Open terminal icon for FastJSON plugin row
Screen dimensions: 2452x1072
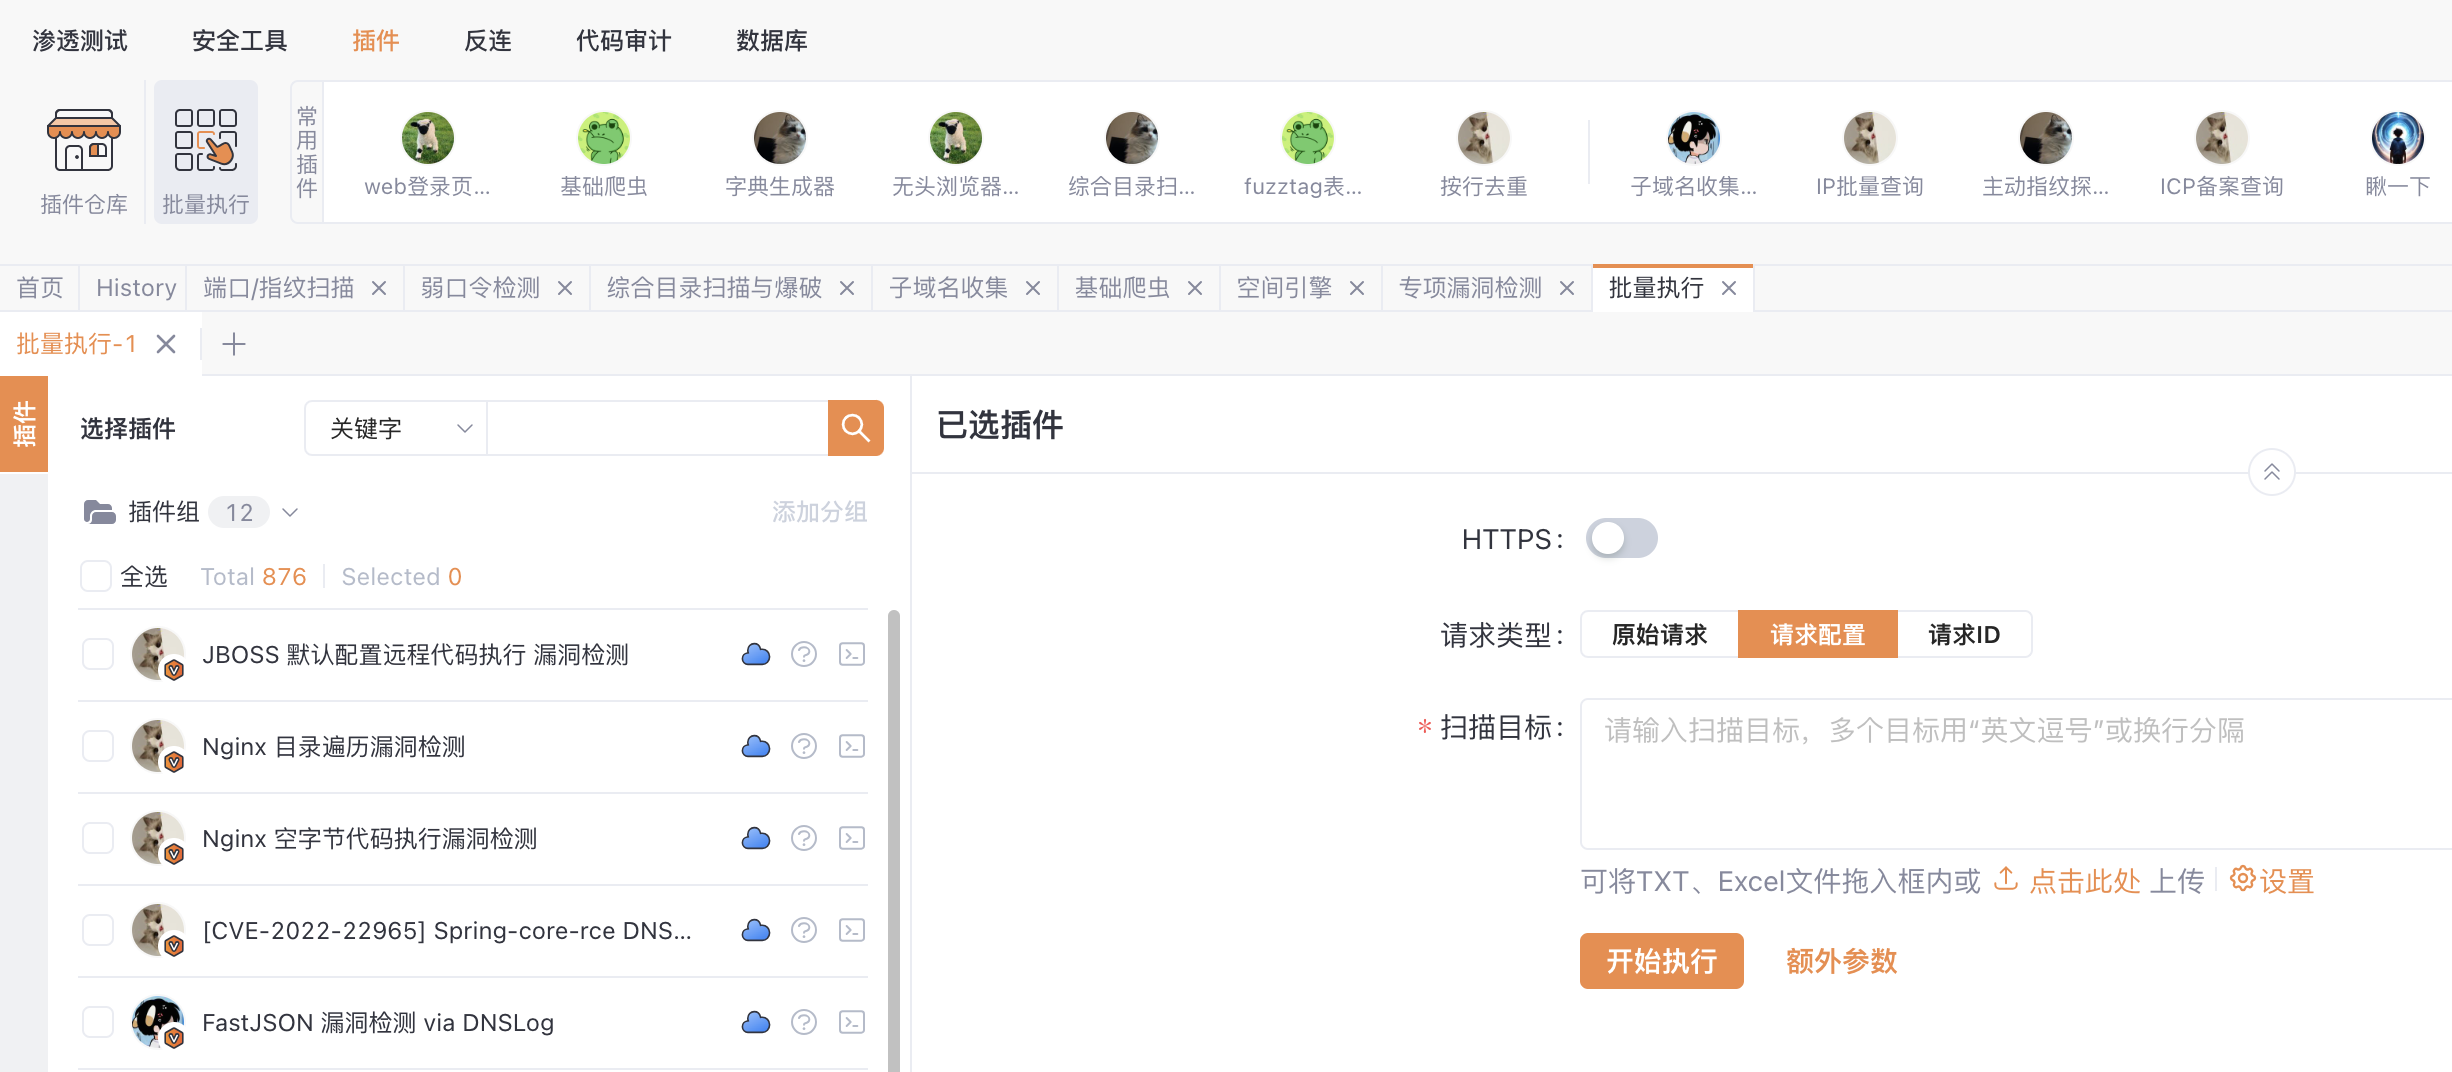(x=851, y=1022)
